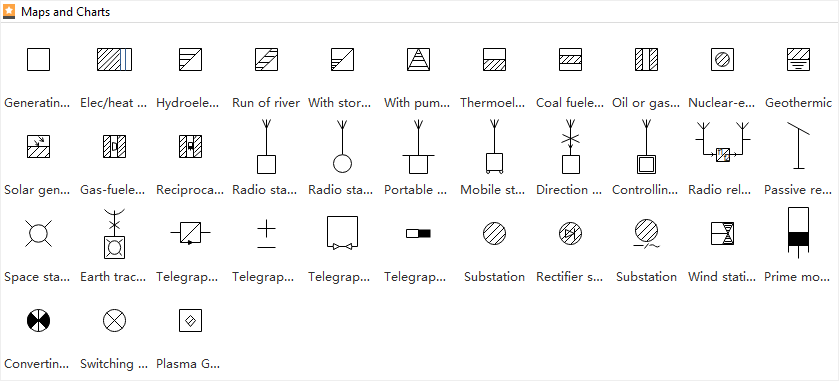Pick the Run of river symbol
839x381 pixels.
266,59
